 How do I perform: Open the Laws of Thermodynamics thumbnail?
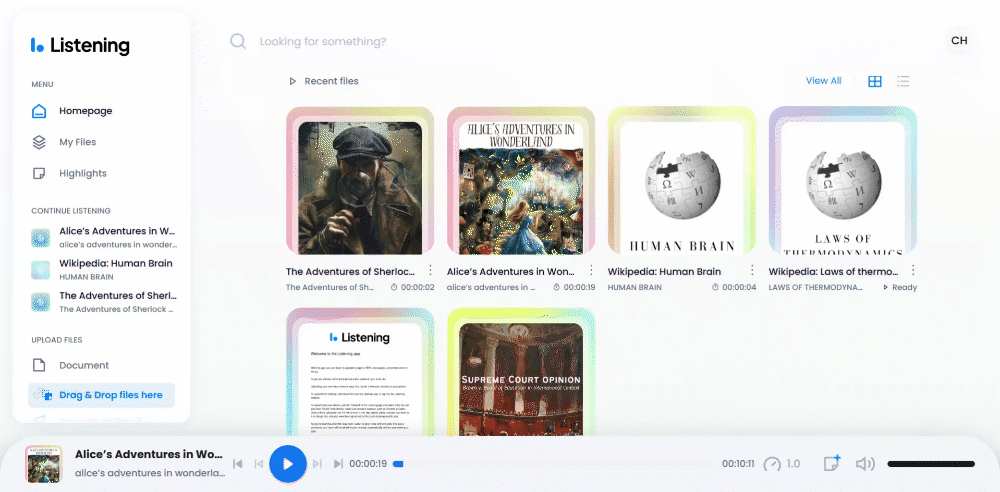click(x=842, y=183)
